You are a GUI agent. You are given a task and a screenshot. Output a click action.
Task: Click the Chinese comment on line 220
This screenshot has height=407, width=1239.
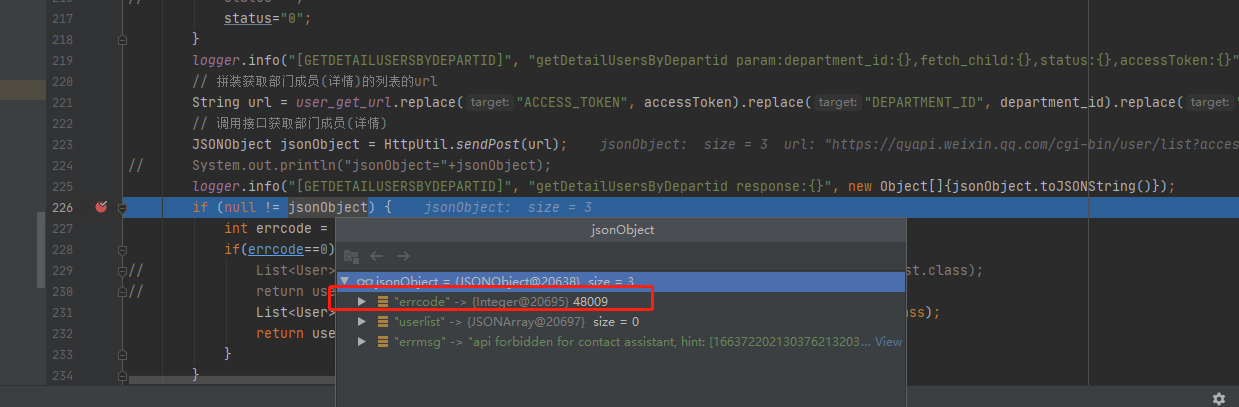coord(316,82)
